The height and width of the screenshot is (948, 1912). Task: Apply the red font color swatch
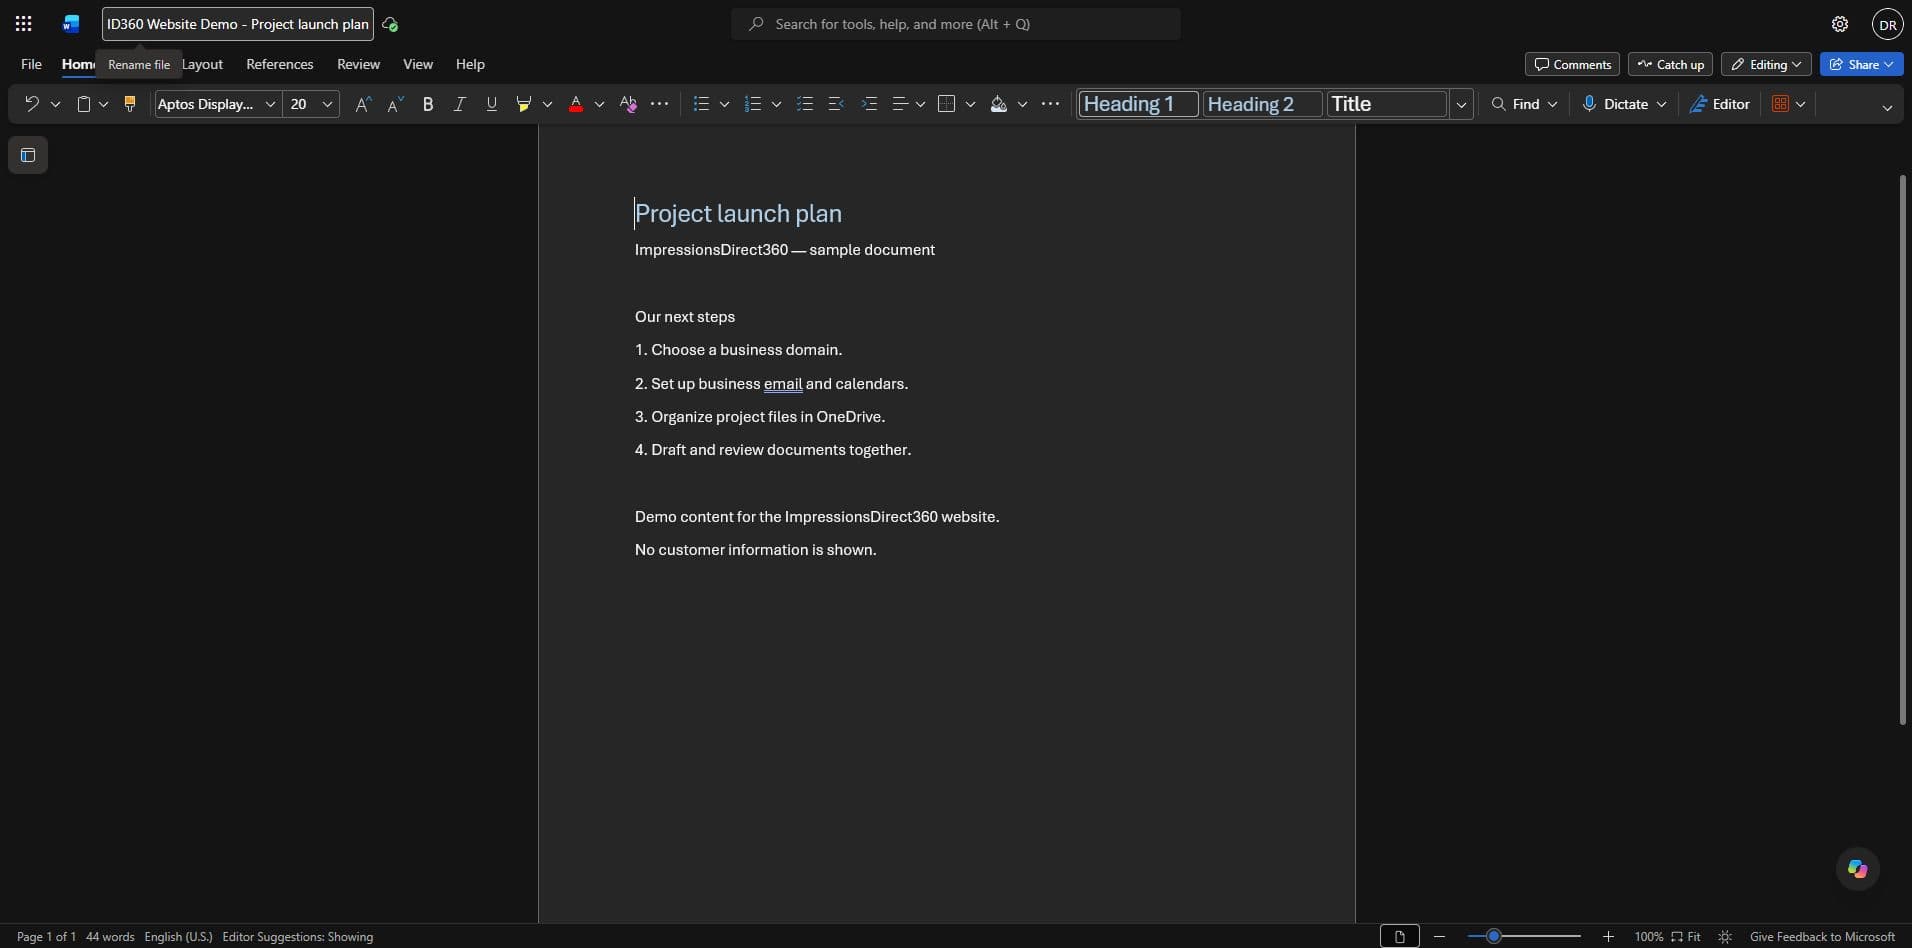tap(576, 104)
